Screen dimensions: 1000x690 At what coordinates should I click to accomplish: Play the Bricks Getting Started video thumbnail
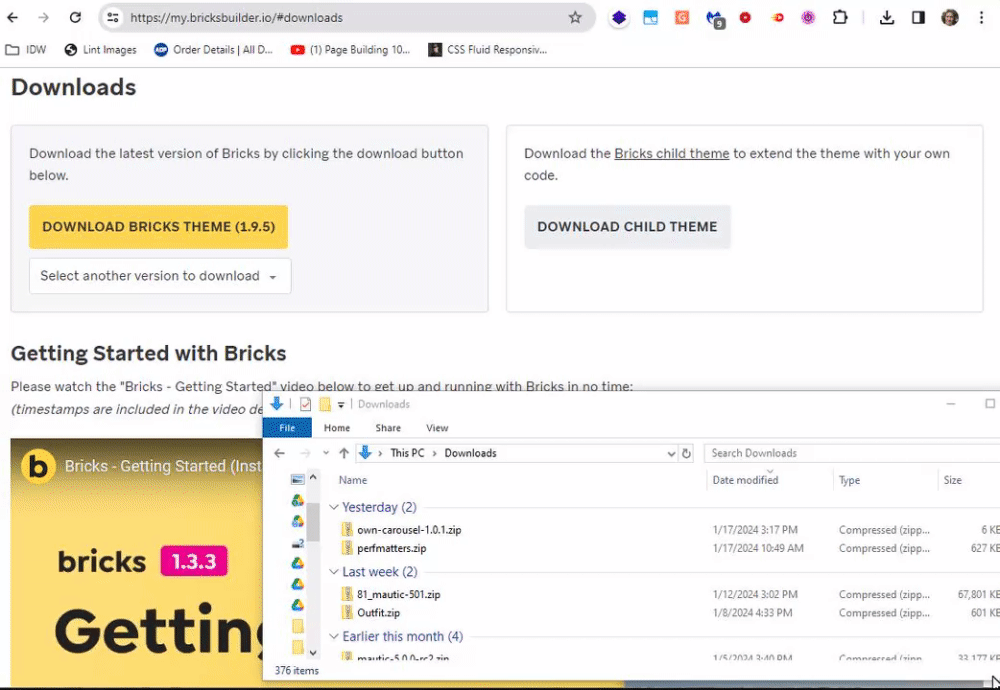point(136,563)
